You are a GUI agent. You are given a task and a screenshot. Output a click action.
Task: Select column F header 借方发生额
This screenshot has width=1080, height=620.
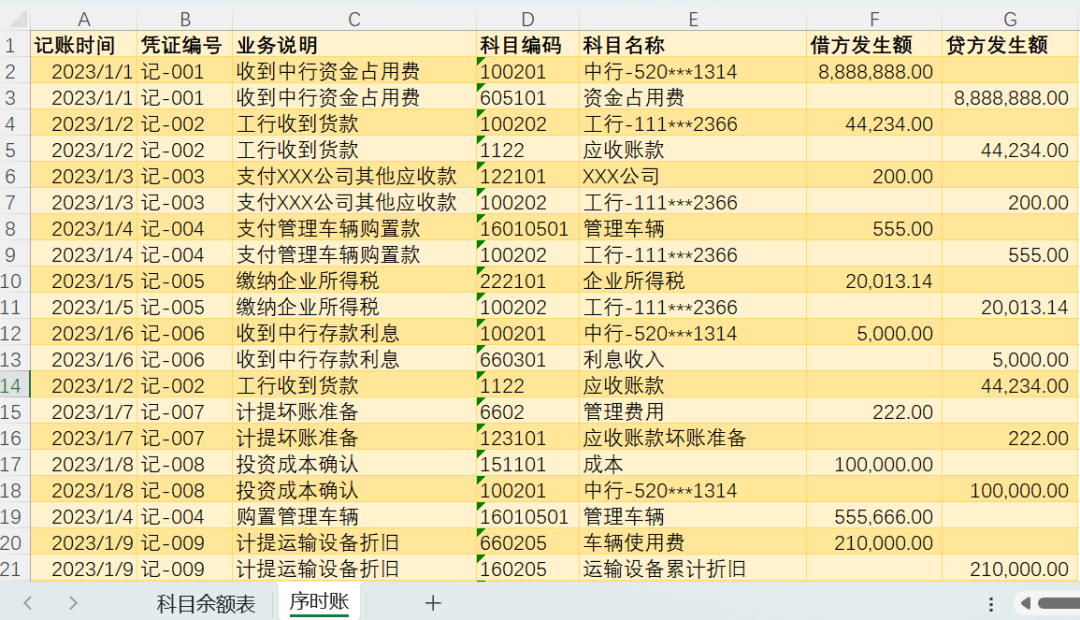click(x=873, y=19)
